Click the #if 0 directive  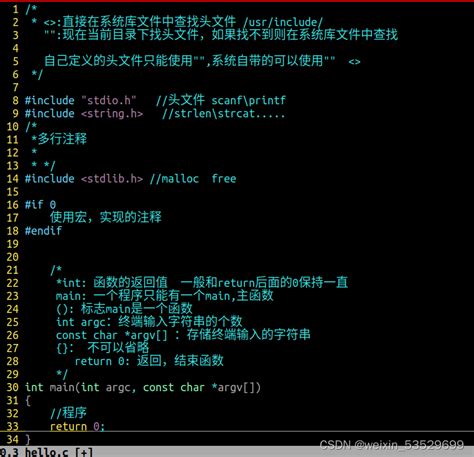(x=40, y=205)
